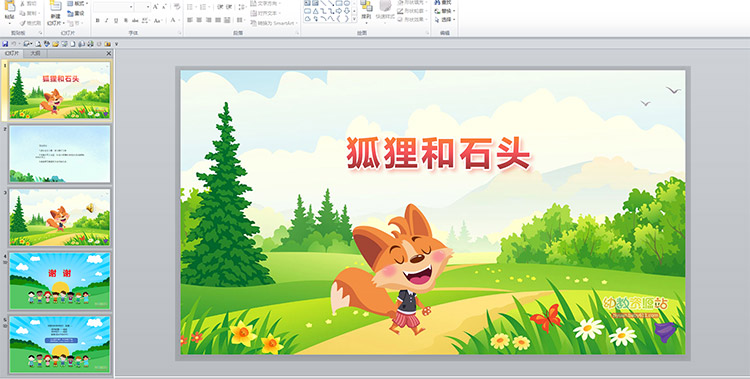This screenshot has width=750, height=379.
Task: Click the Bold formatting icon
Action: pyautogui.click(x=98, y=21)
